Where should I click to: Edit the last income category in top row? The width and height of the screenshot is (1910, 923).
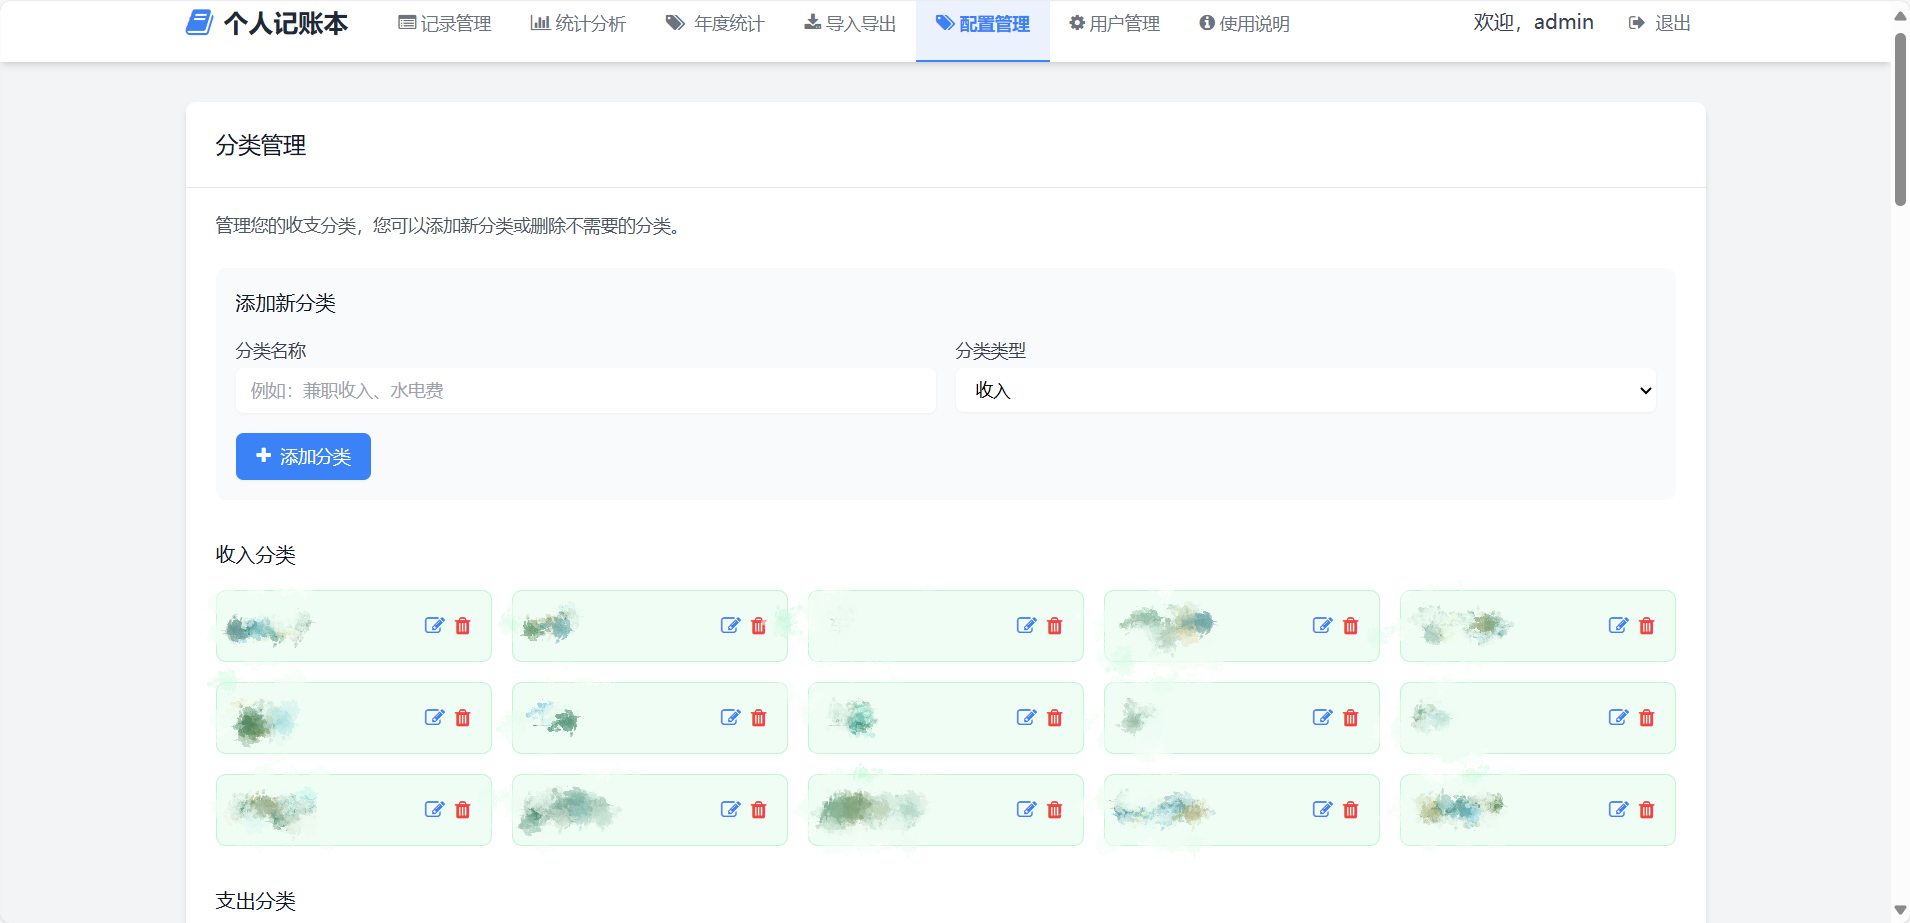tap(1618, 626)
